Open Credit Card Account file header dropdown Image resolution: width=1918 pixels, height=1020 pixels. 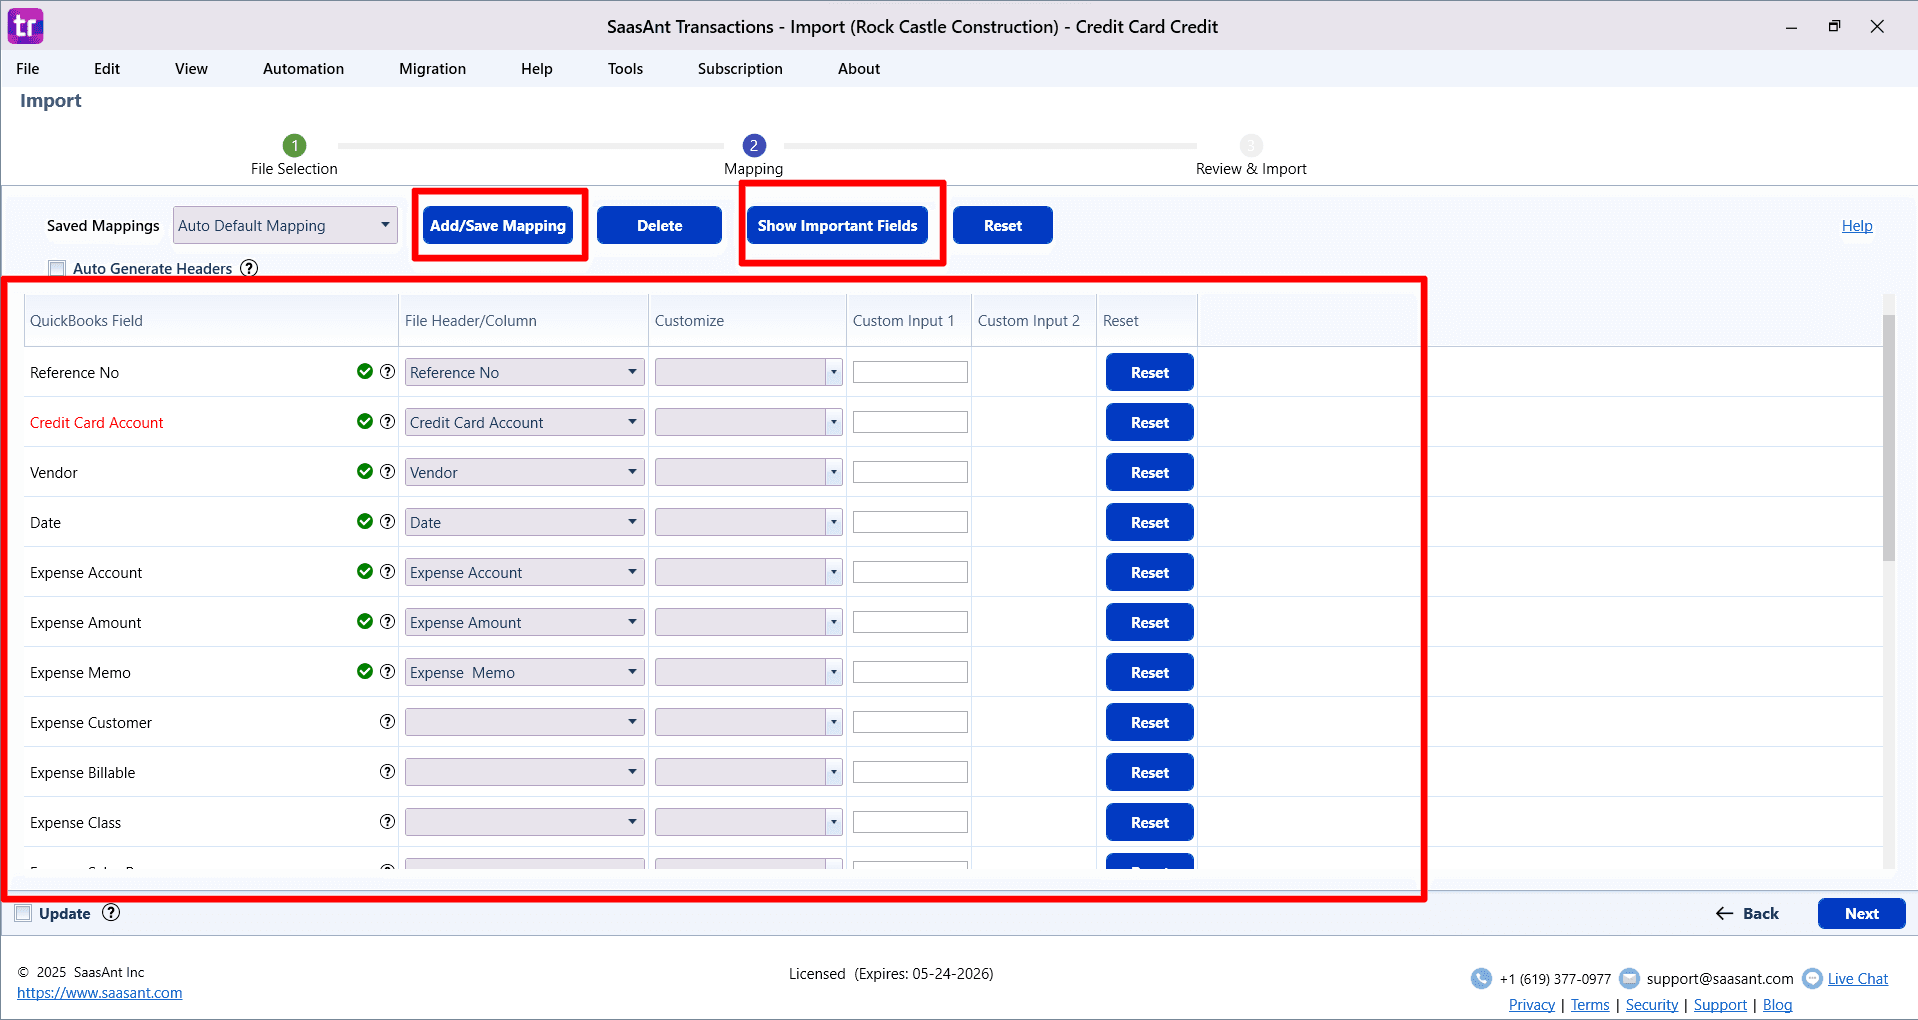click(524, 422)
